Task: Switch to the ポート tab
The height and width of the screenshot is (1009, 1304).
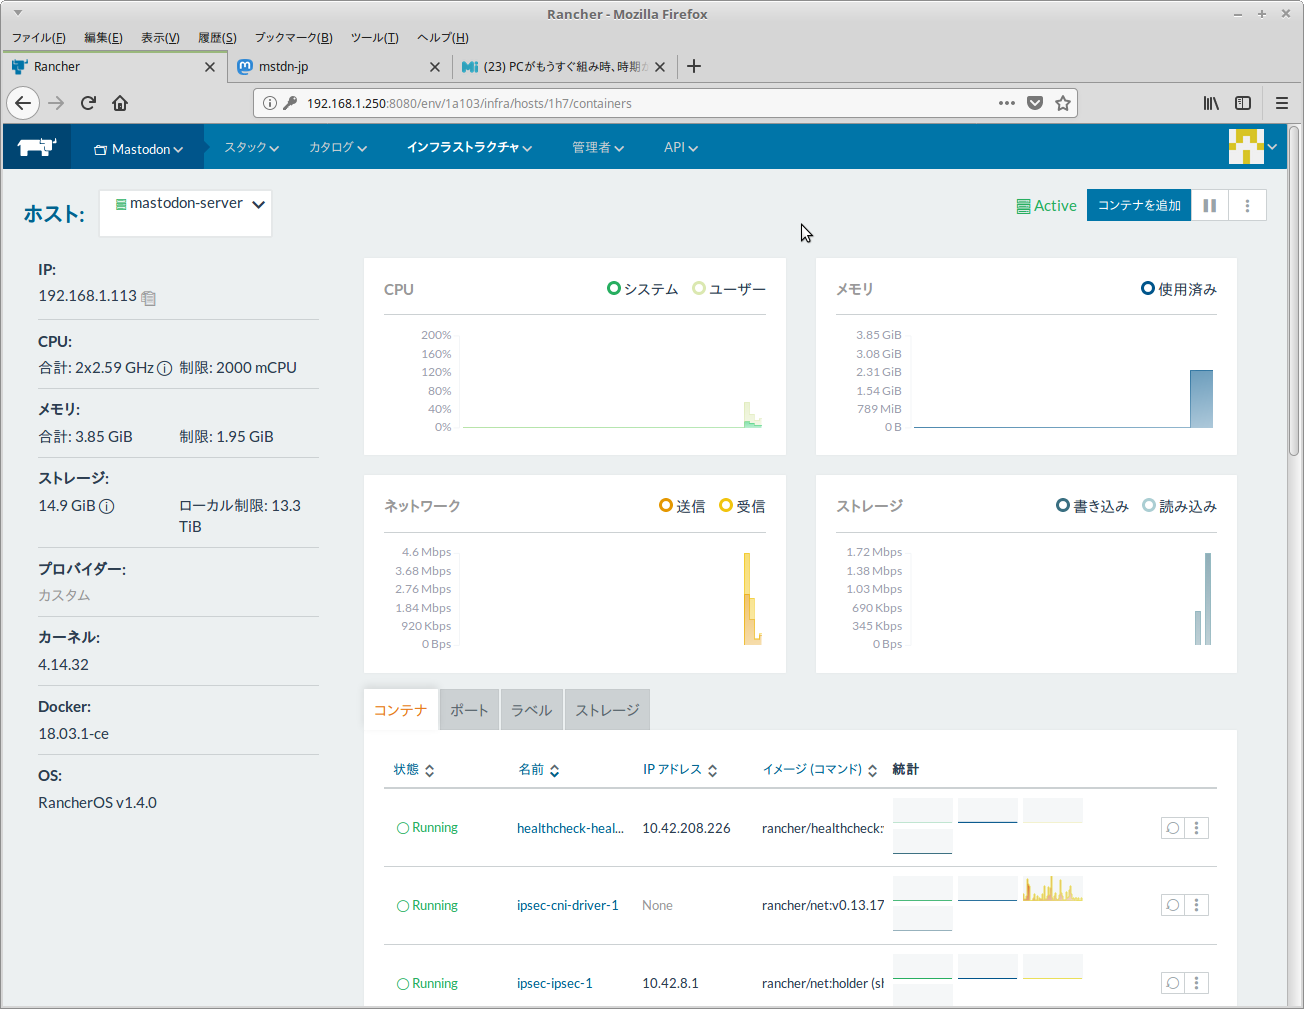Action: tap(469, 710)
